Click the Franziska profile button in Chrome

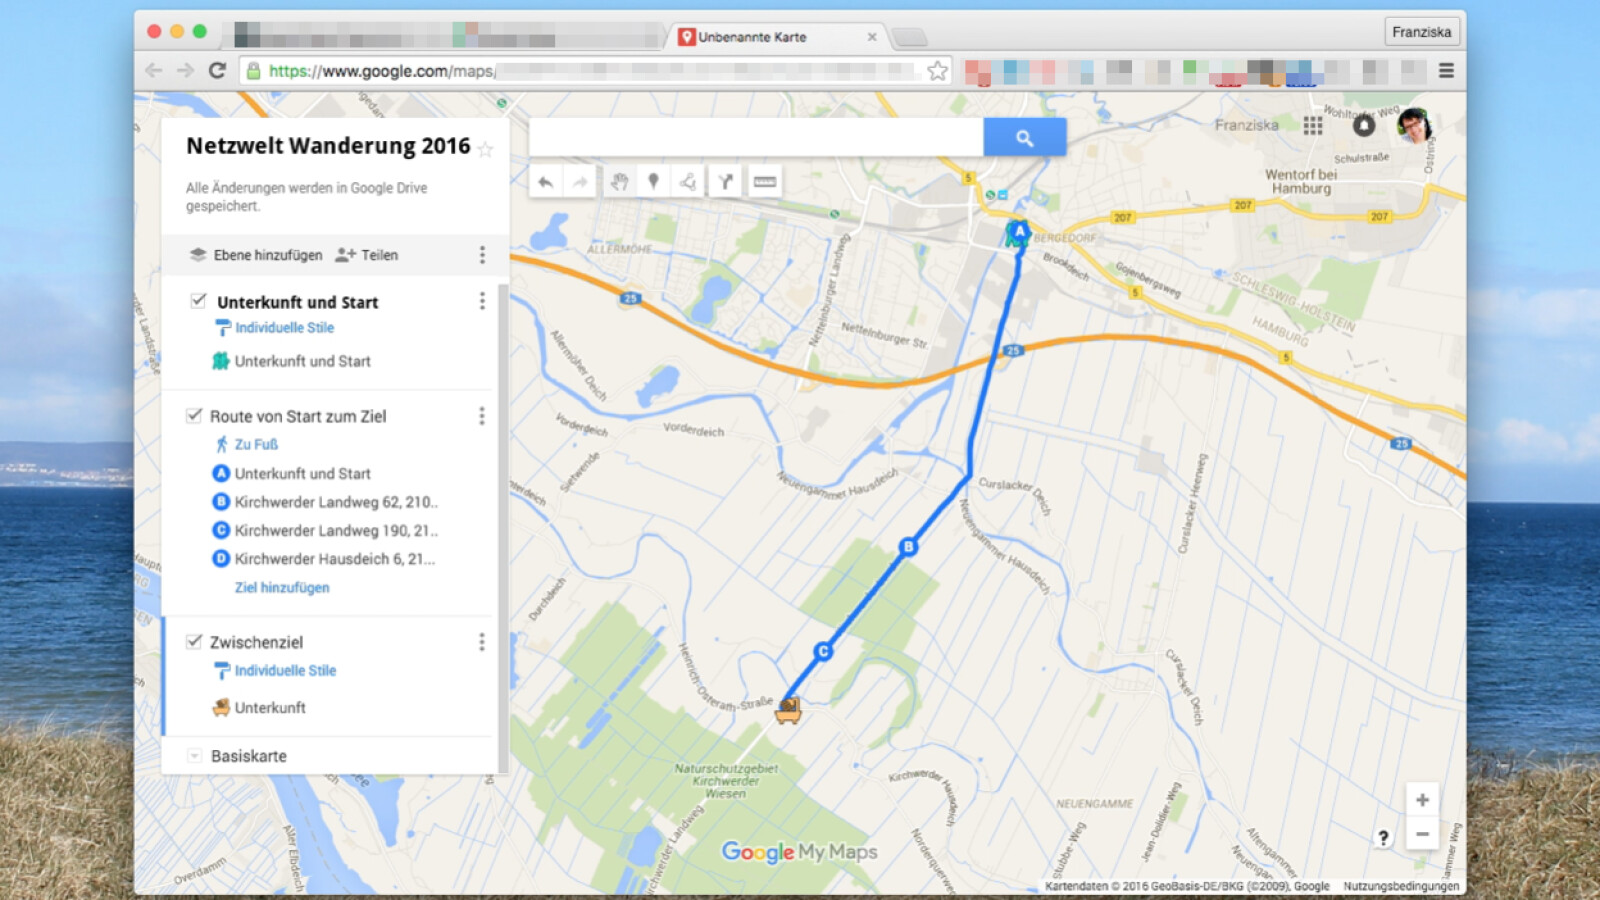pos(1421,32)
